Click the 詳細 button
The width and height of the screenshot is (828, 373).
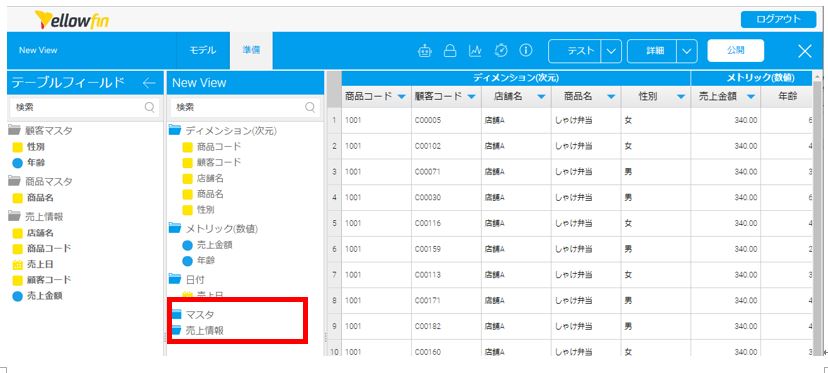pyautogui.click(x=653, y=51)
